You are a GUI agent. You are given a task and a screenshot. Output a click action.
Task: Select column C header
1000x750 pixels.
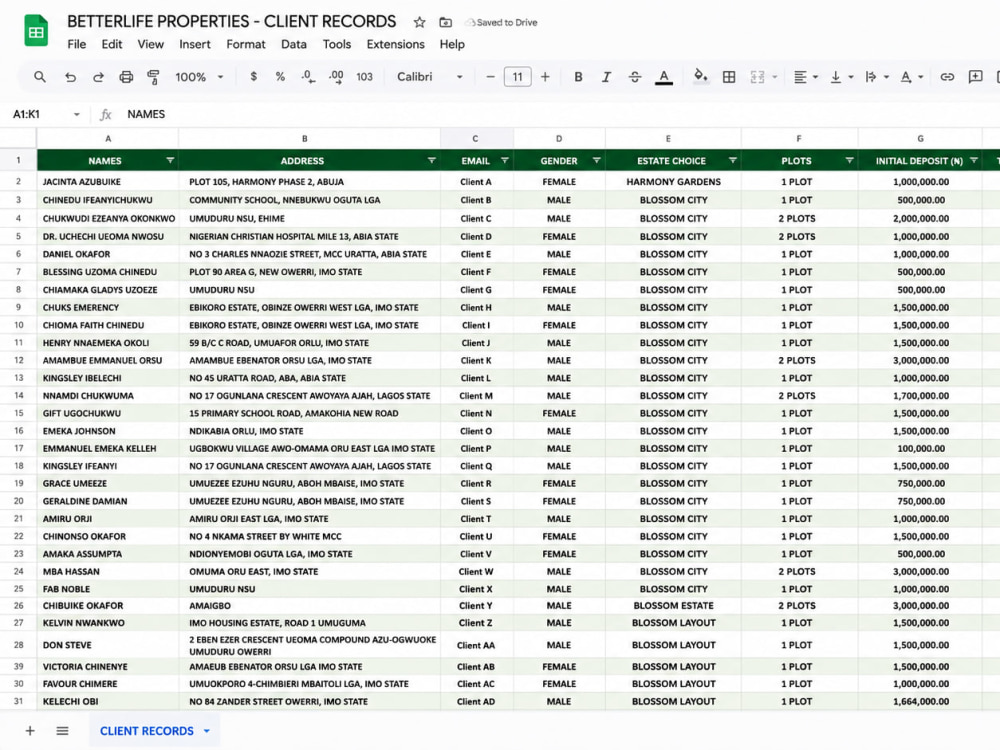coord(476,138)
